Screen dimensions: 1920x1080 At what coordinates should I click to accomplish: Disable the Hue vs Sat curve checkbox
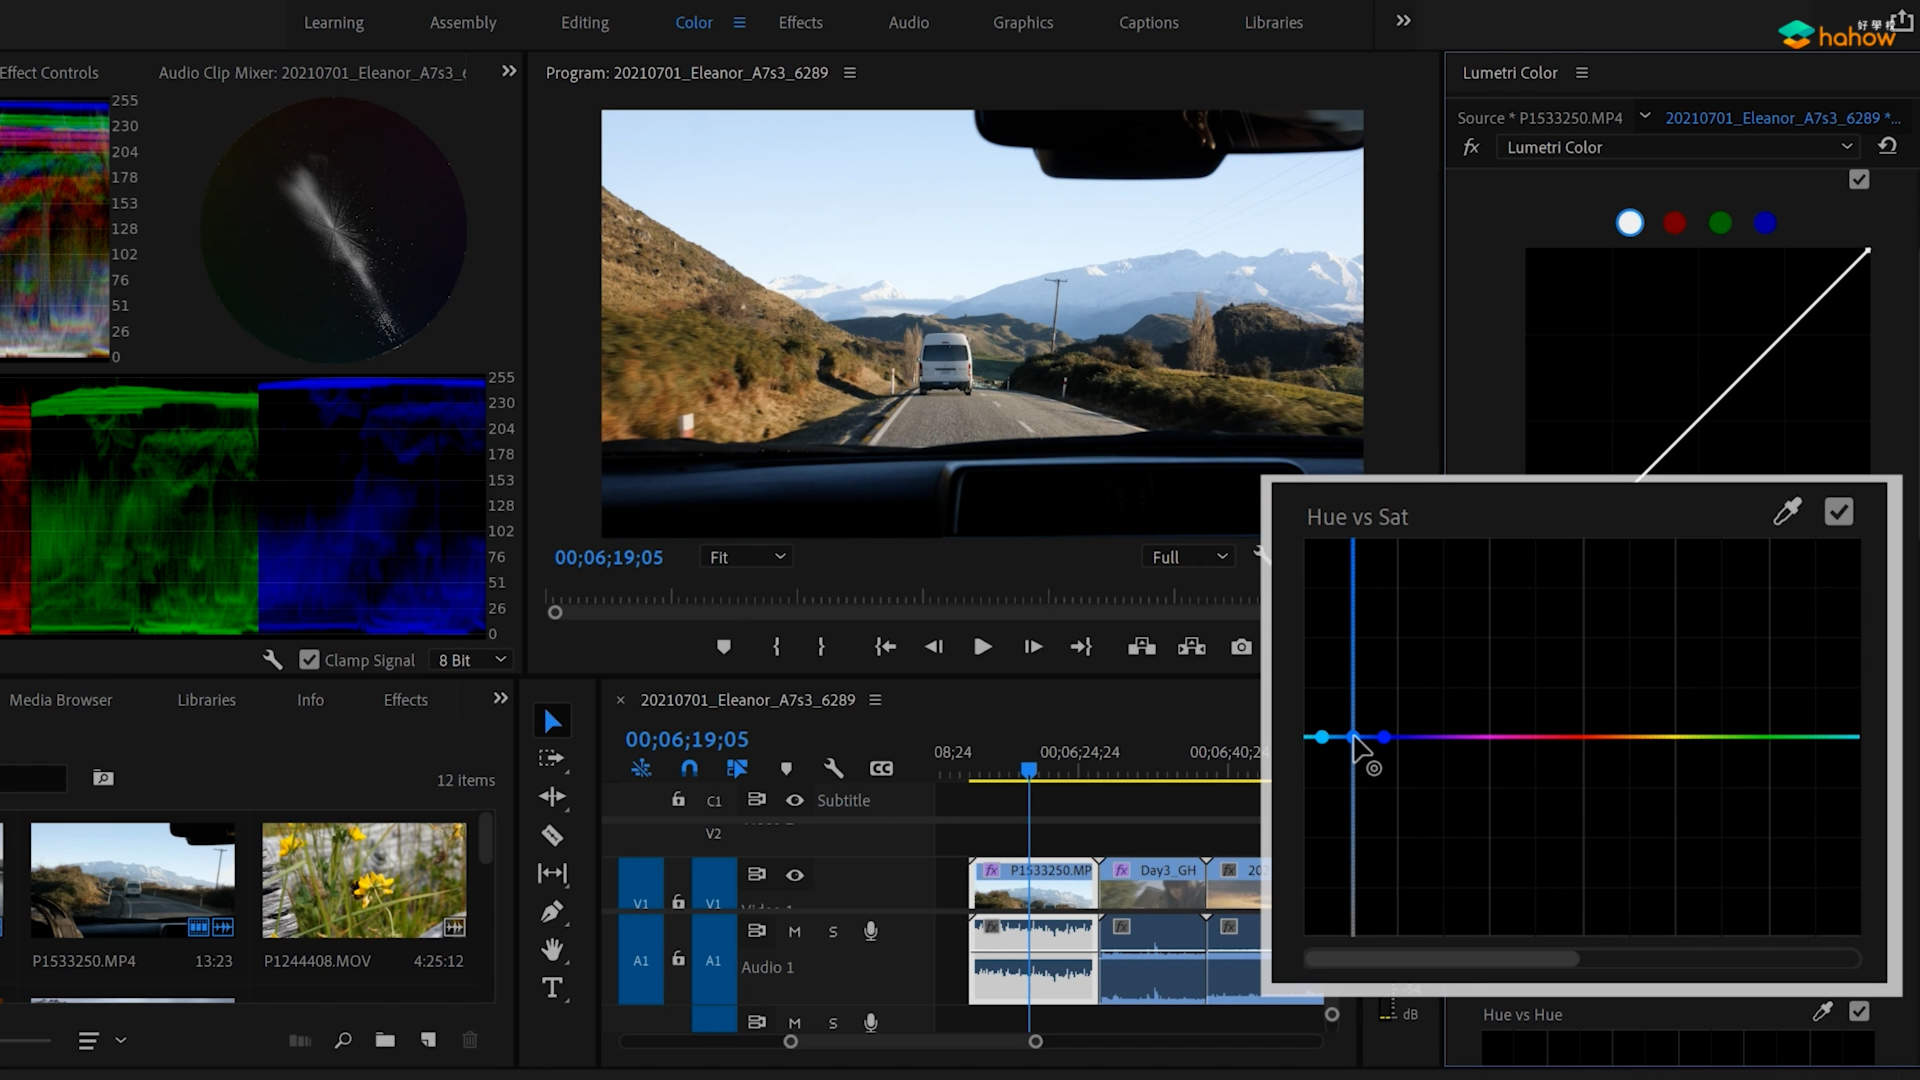[1838, 513]
